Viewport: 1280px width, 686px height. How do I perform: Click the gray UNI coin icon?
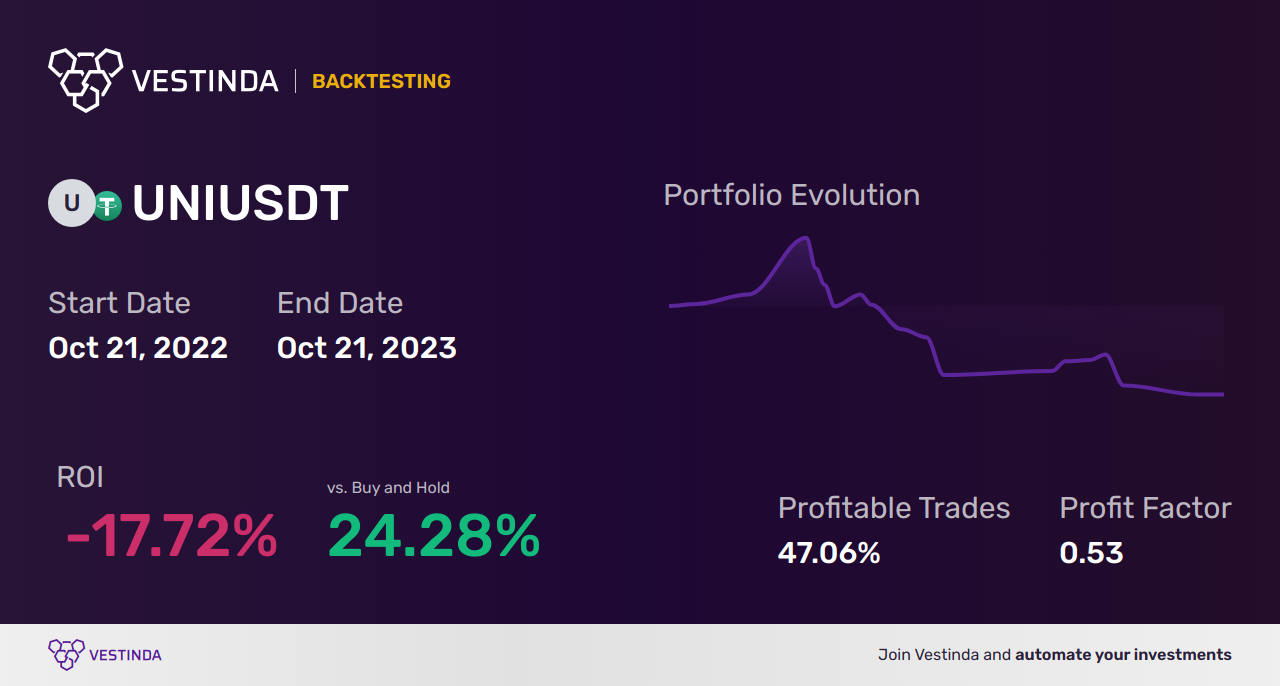[72, 203]
